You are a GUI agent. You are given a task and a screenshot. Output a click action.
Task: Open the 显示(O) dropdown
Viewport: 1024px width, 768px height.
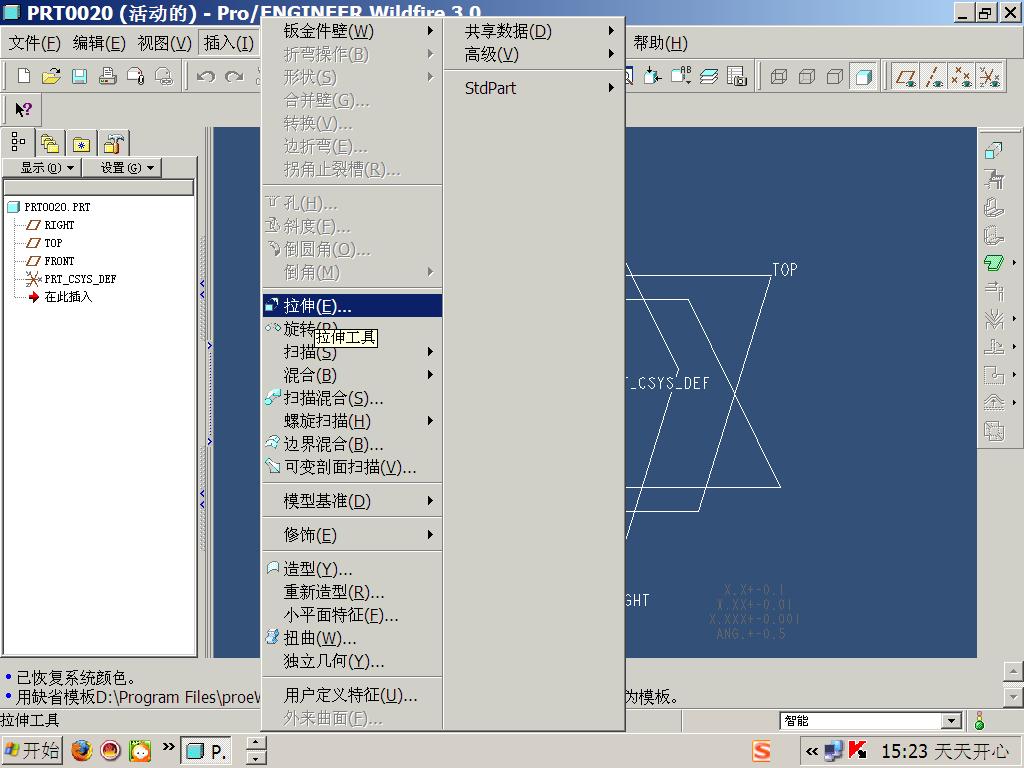click(42, 168)
